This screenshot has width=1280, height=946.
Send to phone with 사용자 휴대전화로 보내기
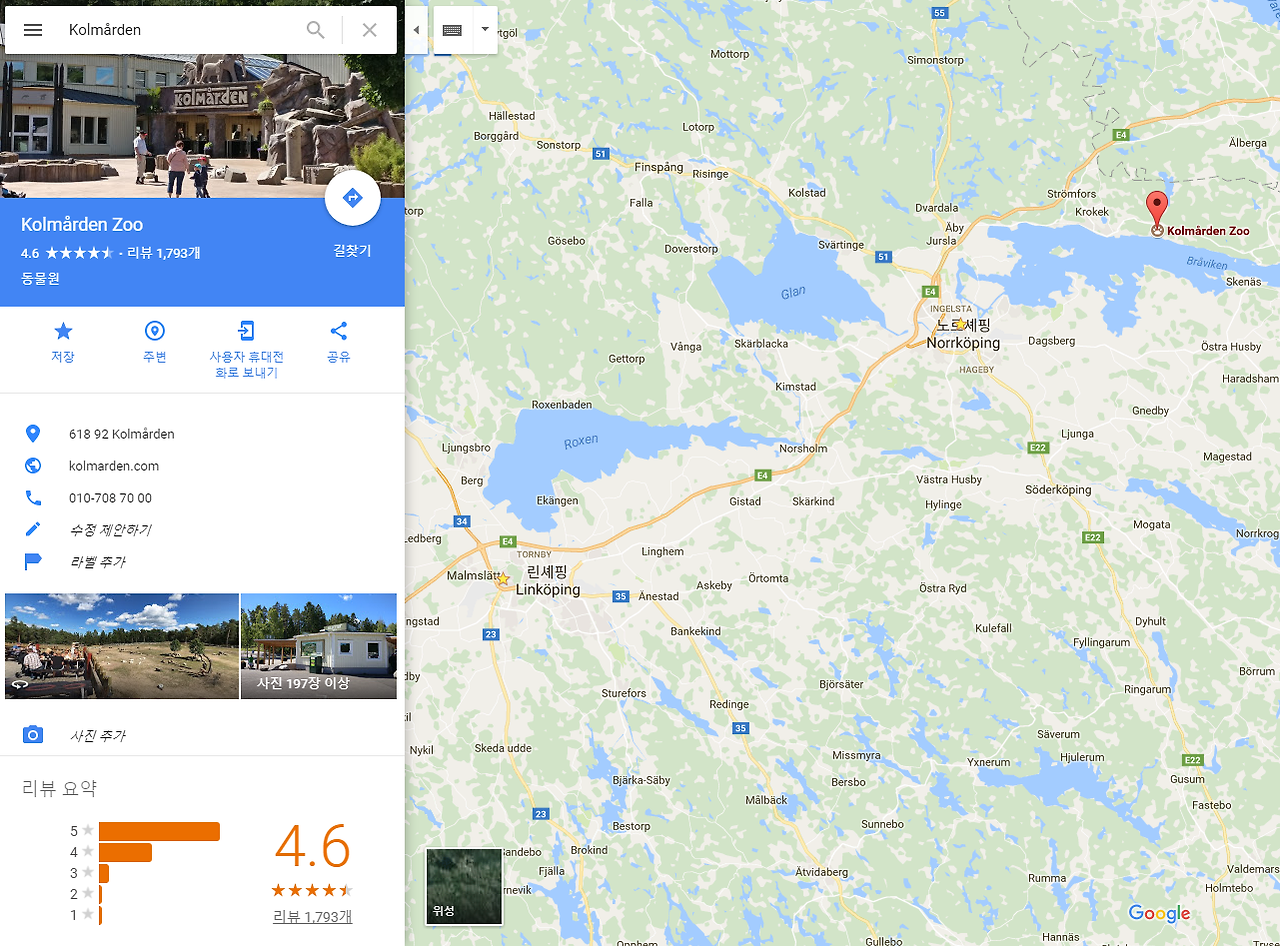[x=247, y=350]
